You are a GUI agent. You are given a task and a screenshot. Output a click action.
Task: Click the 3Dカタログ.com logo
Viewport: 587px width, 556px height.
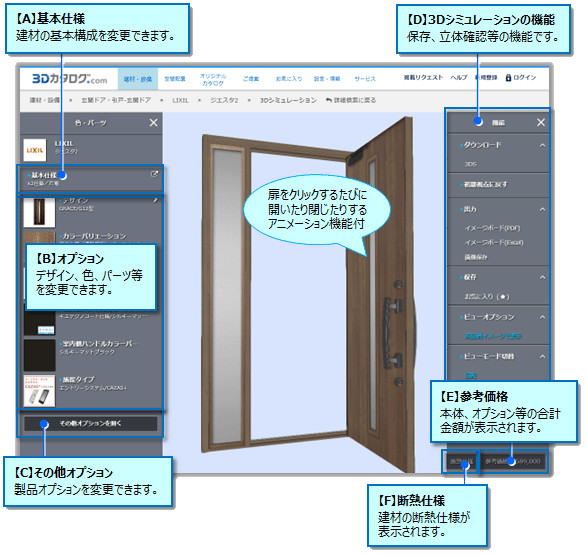[x=70, y=79]
